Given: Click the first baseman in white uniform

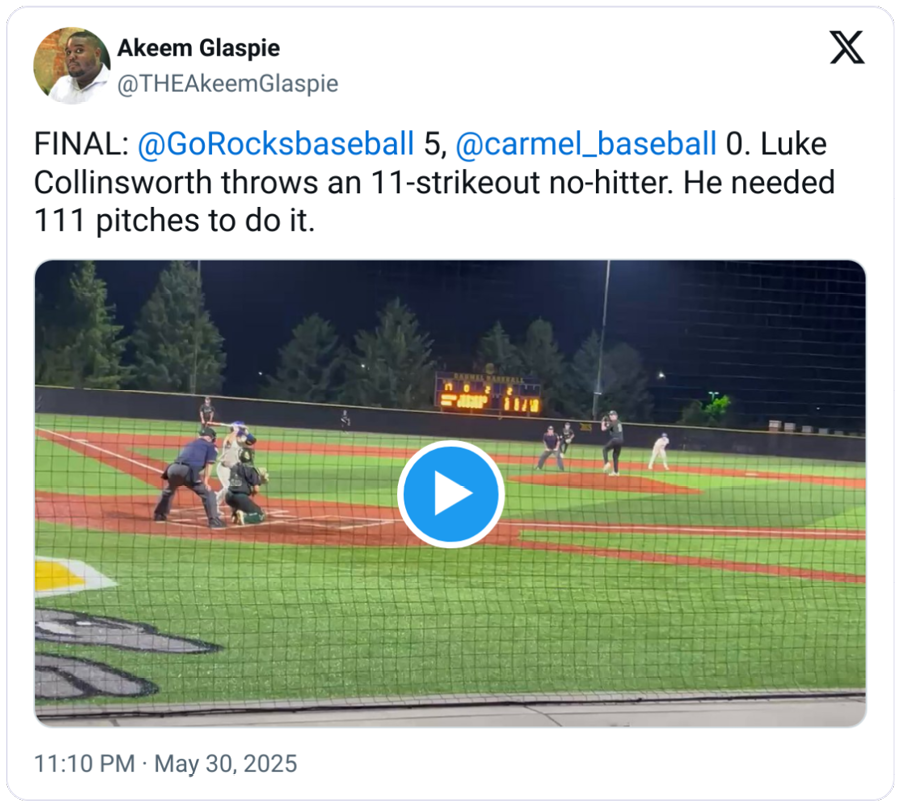Looking at the screenshot, I should point(660,451).
